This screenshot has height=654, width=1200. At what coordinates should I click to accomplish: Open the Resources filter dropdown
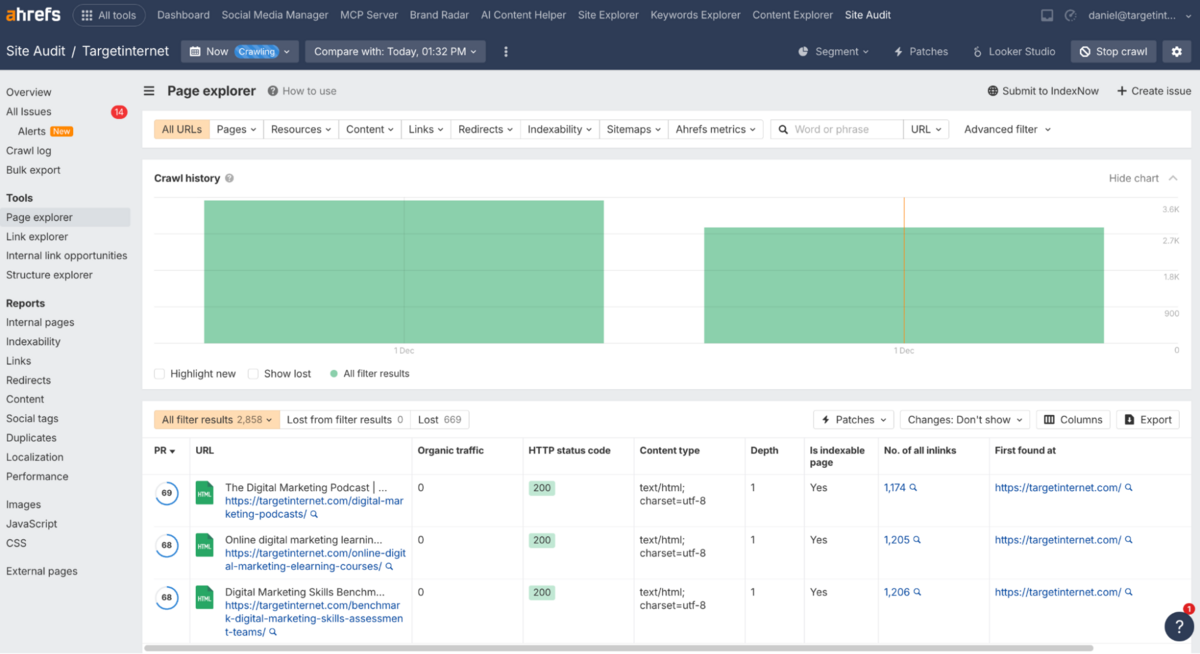[302, 129]
